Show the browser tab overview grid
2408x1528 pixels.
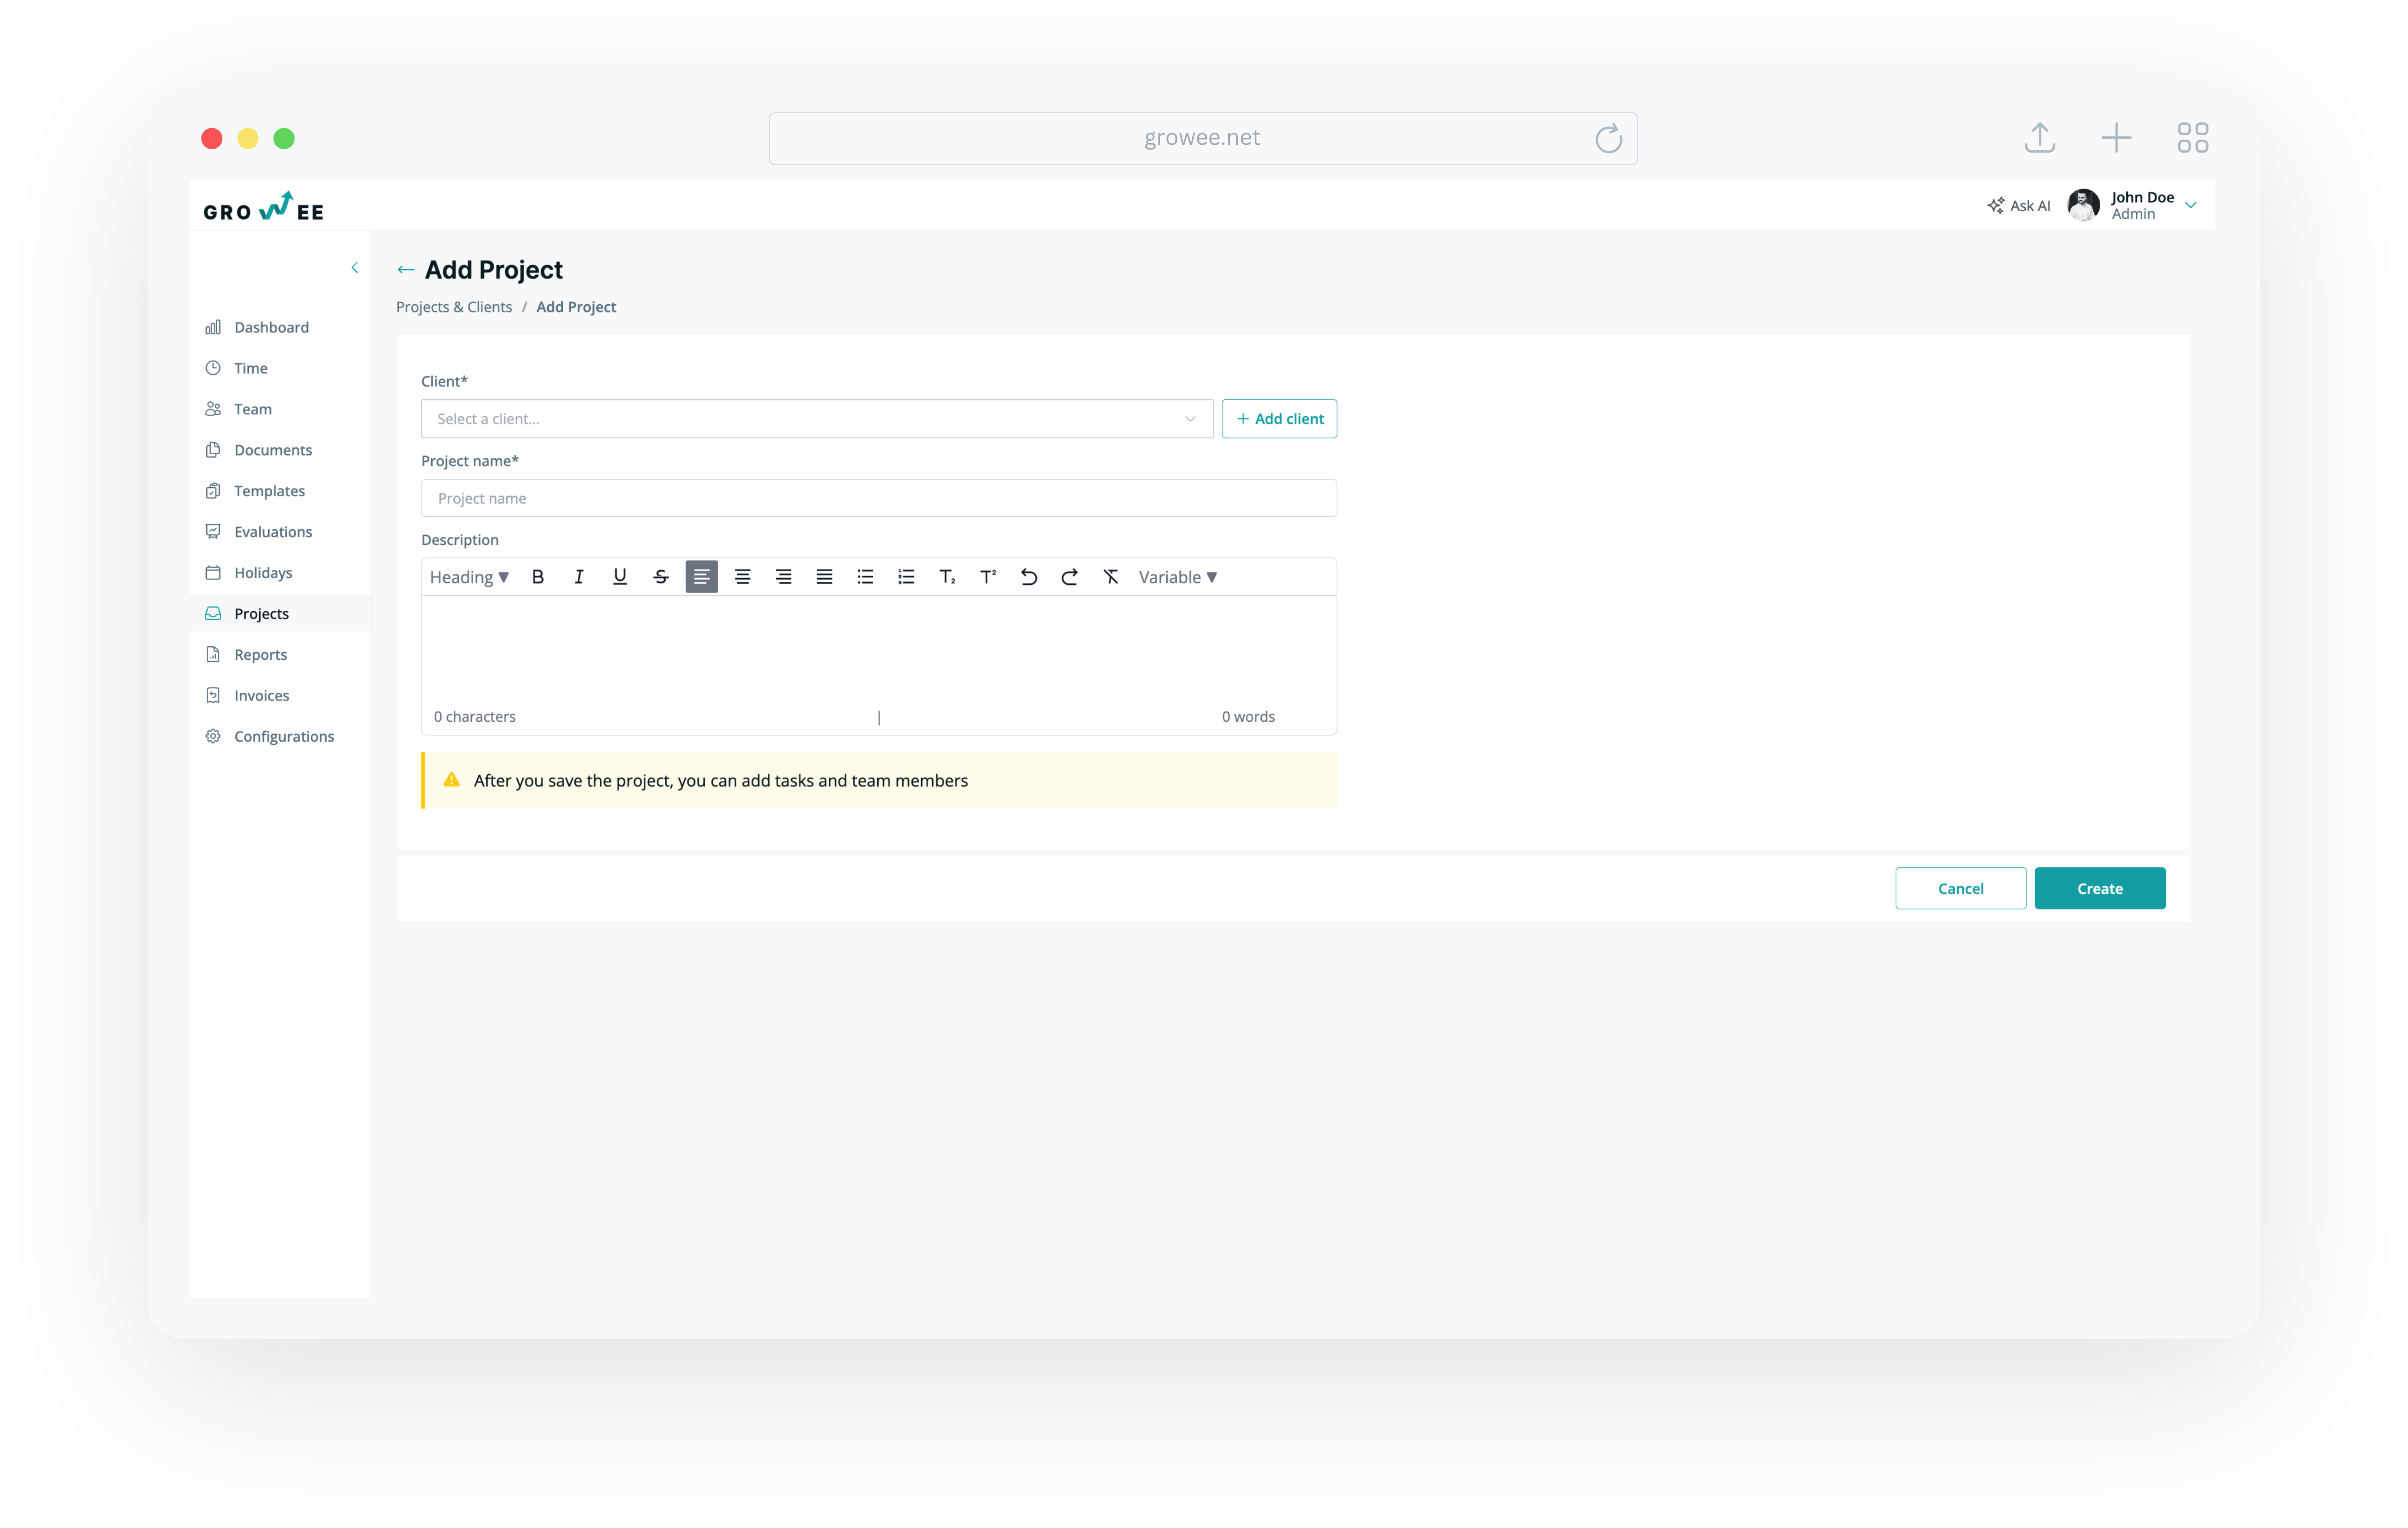click(x=2192, y=137)
